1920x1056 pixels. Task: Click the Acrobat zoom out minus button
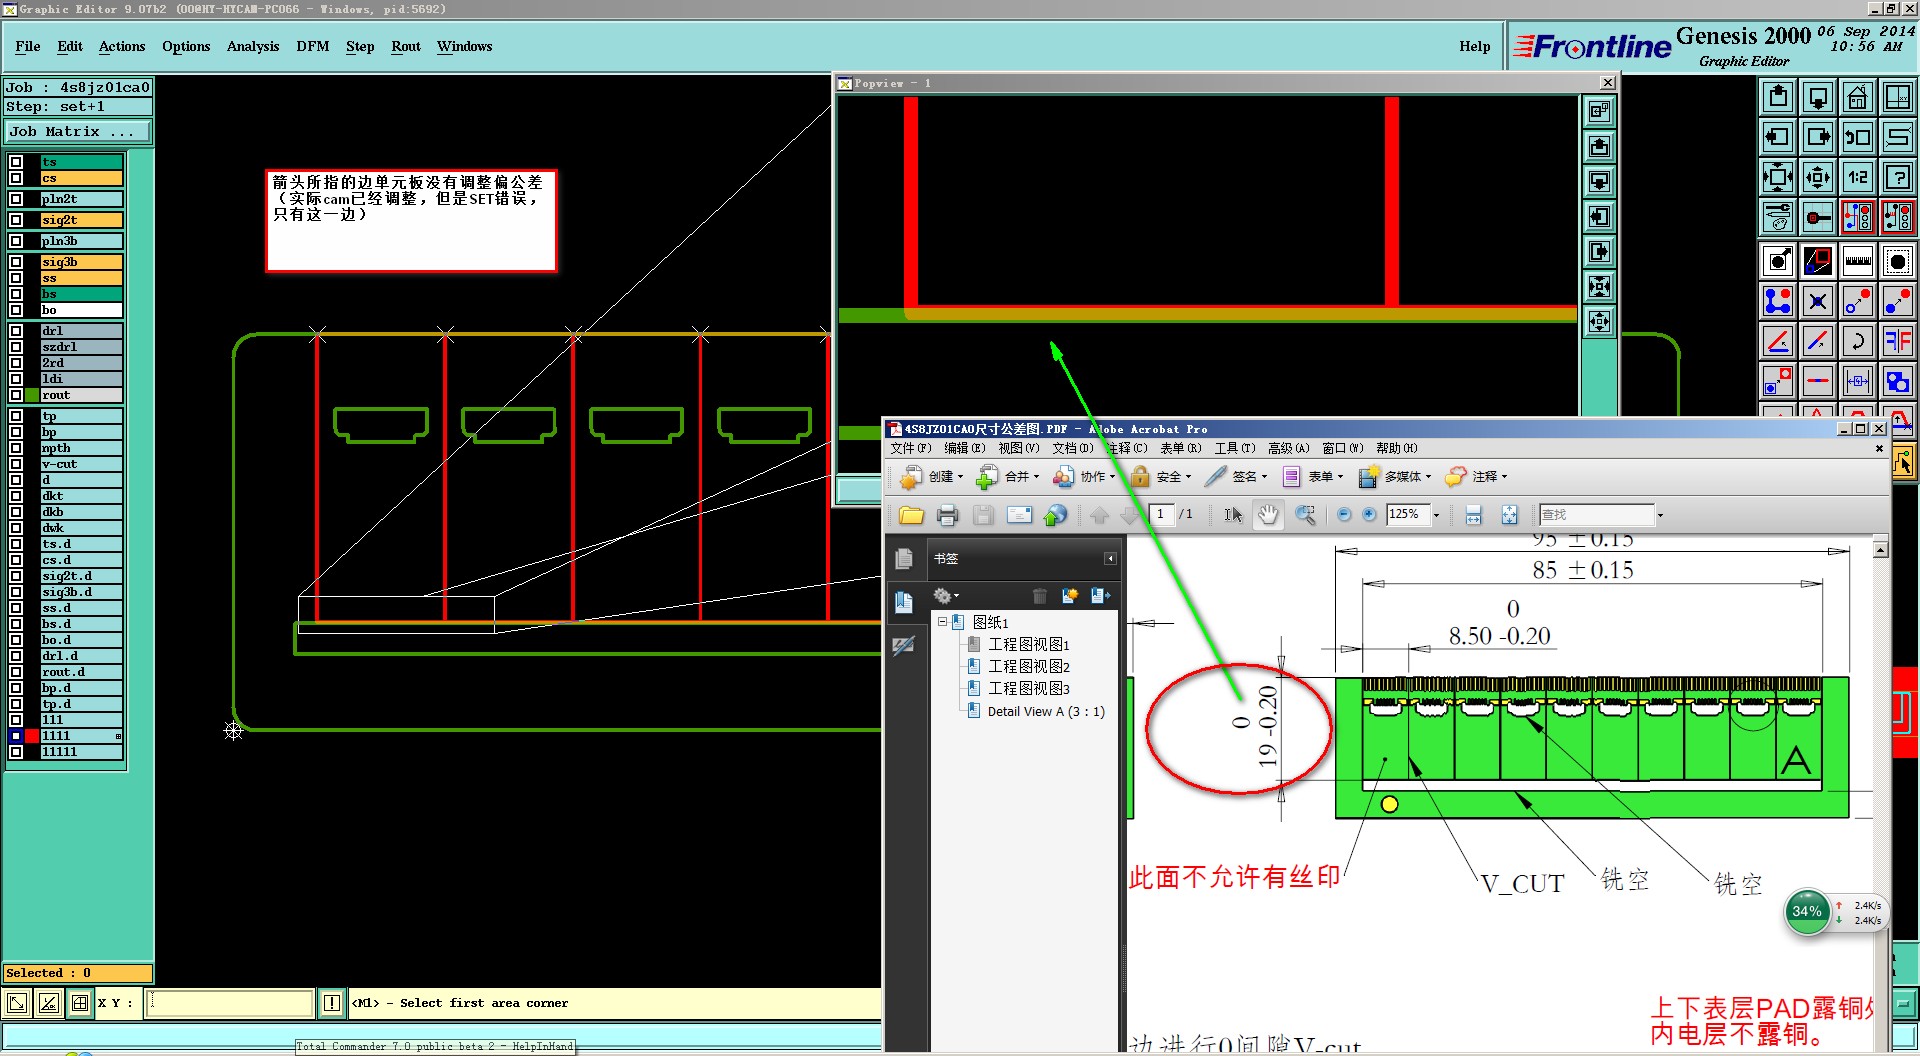(x=1344, y=515)
